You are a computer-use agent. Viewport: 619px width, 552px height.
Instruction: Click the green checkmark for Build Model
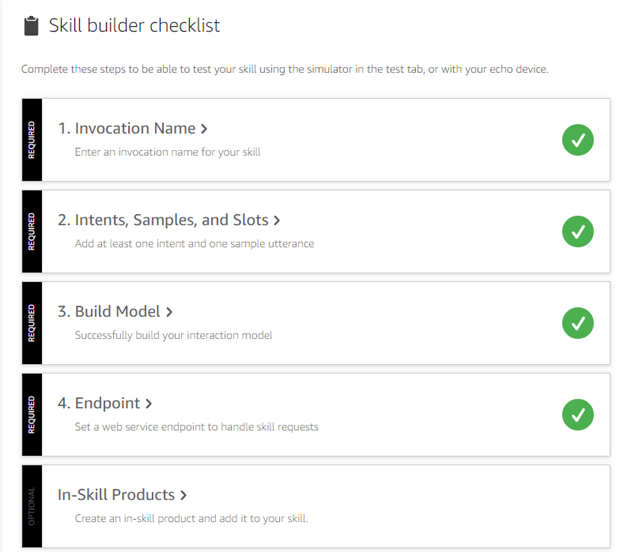(577, 323)
